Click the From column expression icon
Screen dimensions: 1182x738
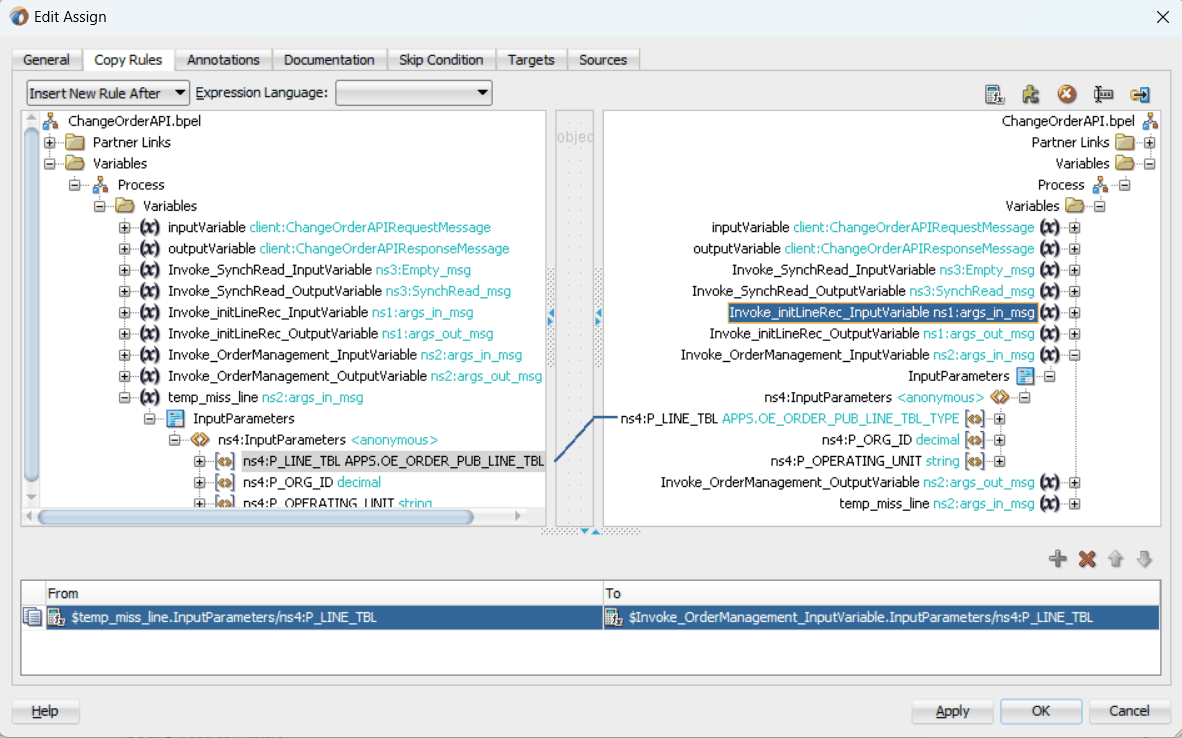pyautogui.click(x=57, y=617)
